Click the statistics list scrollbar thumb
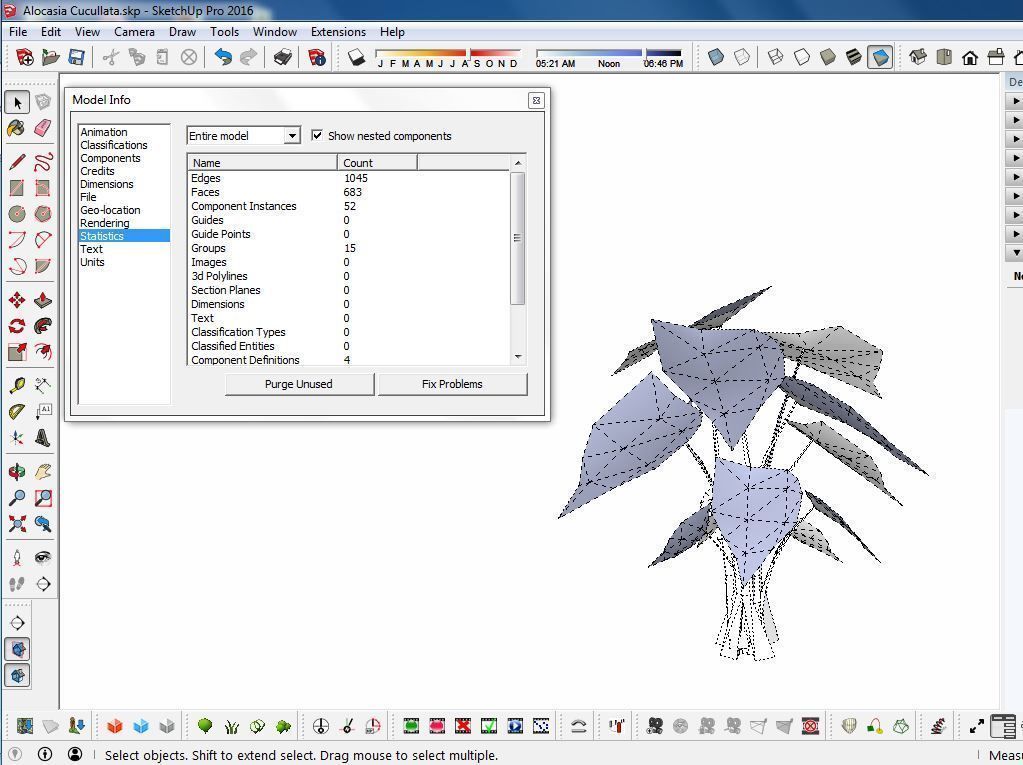The width and height of the screenshot is (1023, 765). point(517,238)
